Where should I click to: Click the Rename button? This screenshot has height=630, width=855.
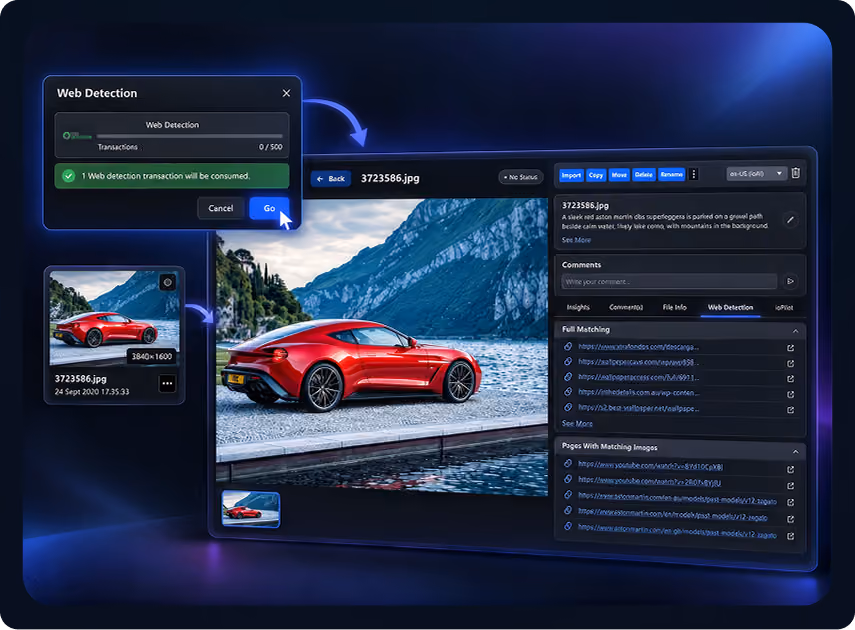671,175
